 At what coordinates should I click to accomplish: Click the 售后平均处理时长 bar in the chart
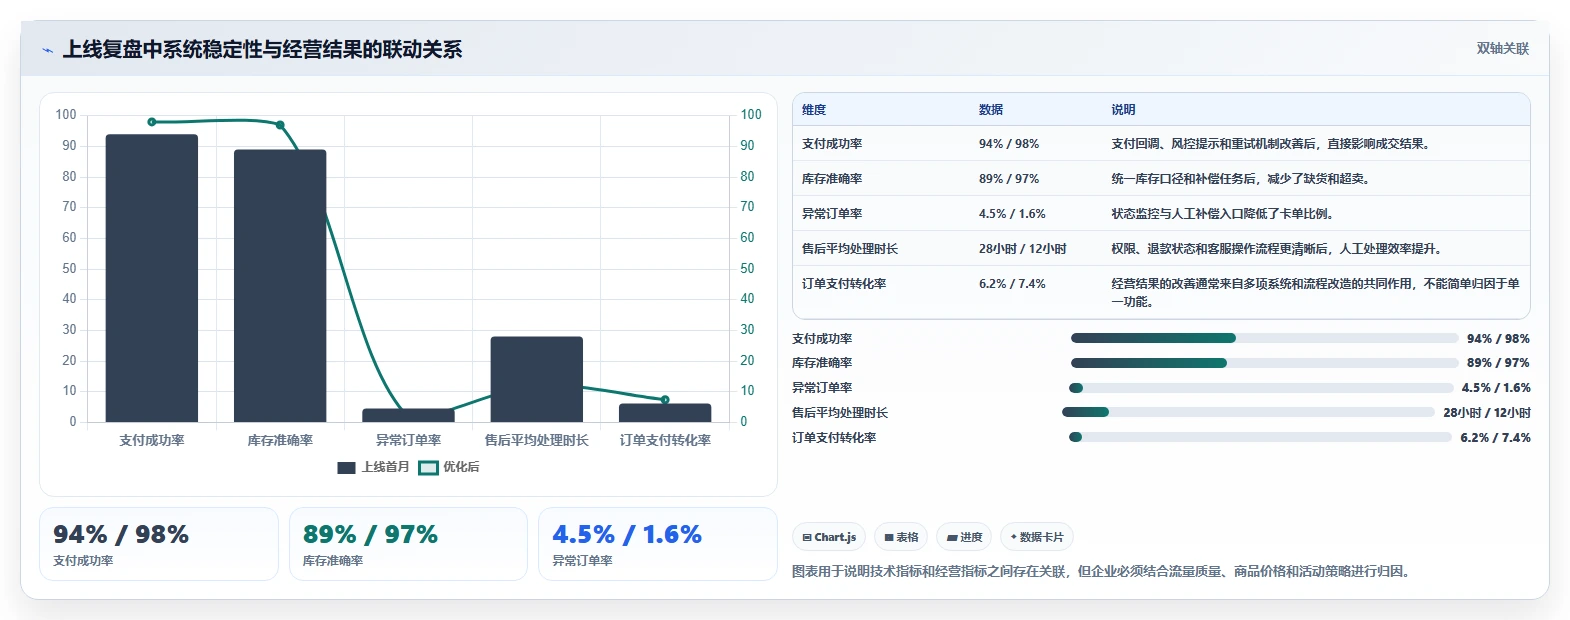point(537,379)
